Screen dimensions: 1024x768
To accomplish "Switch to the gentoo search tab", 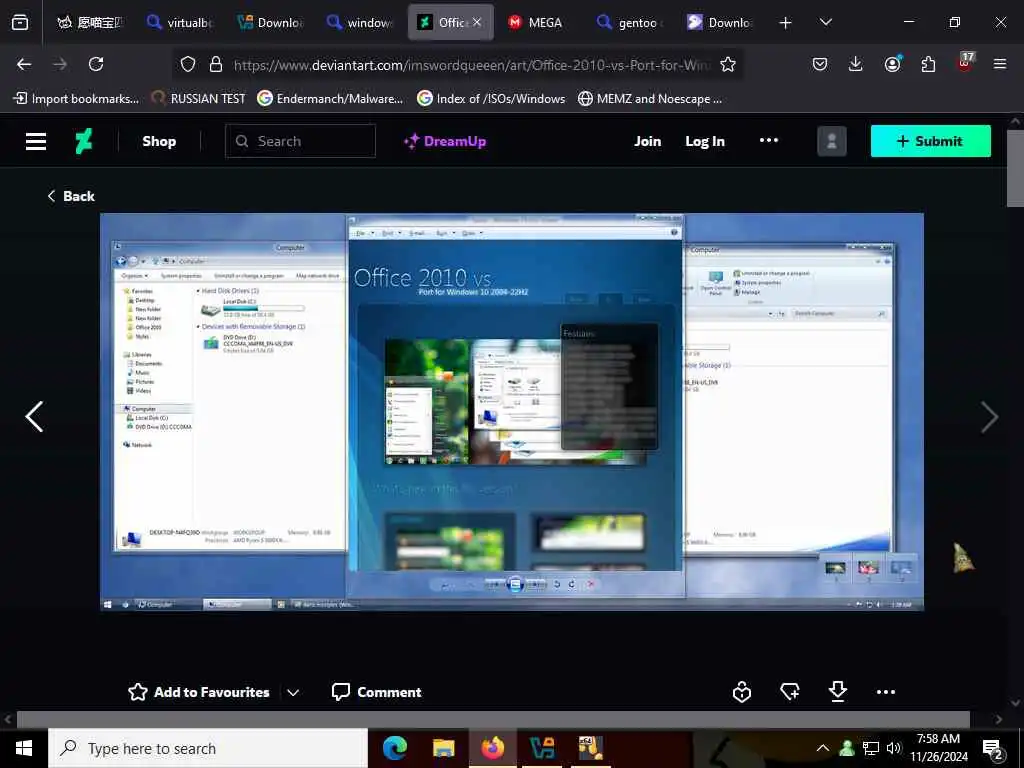I will click(x=630, y=22).
